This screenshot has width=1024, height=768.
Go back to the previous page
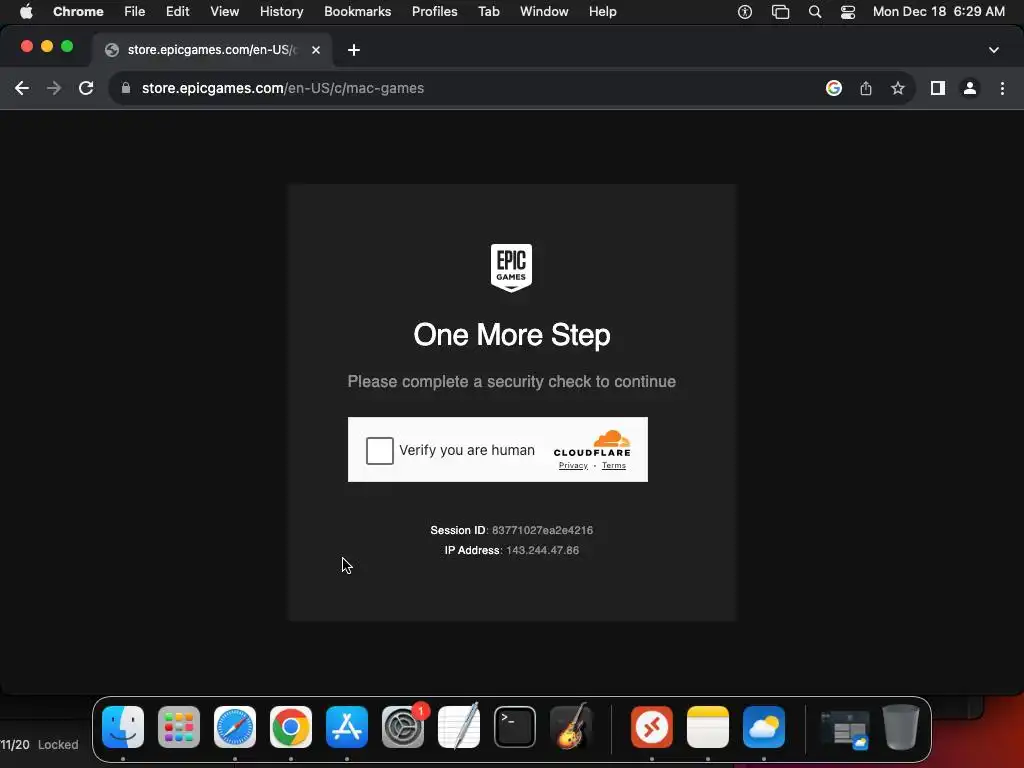point(22,88)
